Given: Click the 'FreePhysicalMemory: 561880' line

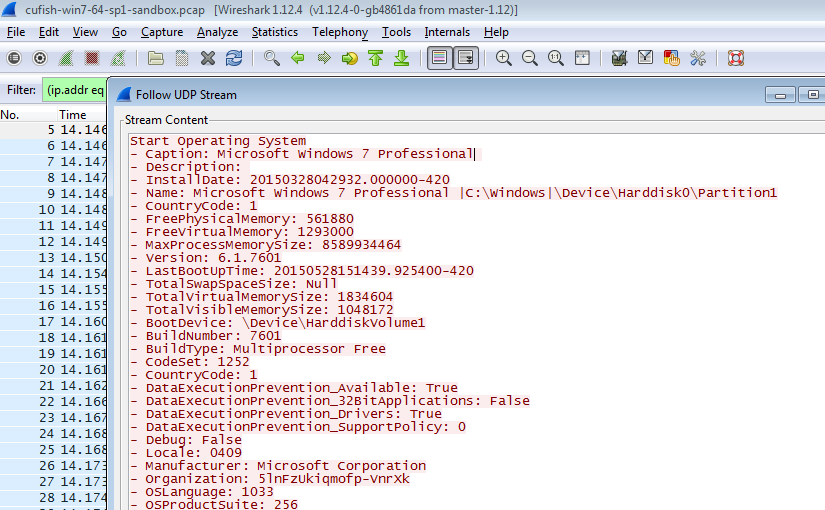Looking at the screenshot, I should 242,218.
